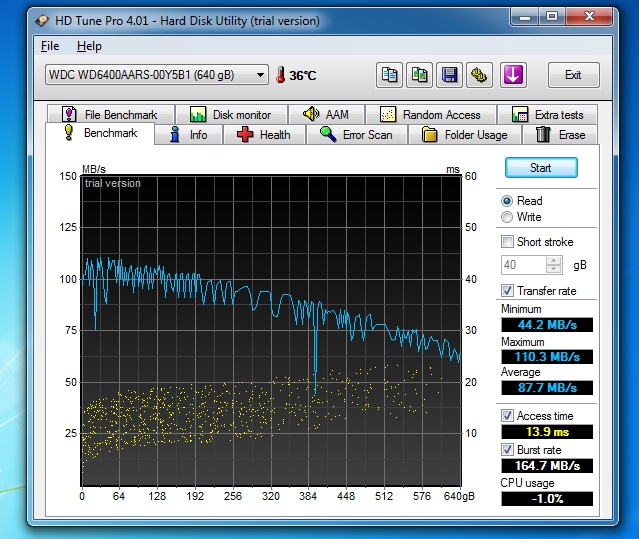Switch to the Extra tests tab
This screenshot has height=539, width=639.
(x=547, y=114)
